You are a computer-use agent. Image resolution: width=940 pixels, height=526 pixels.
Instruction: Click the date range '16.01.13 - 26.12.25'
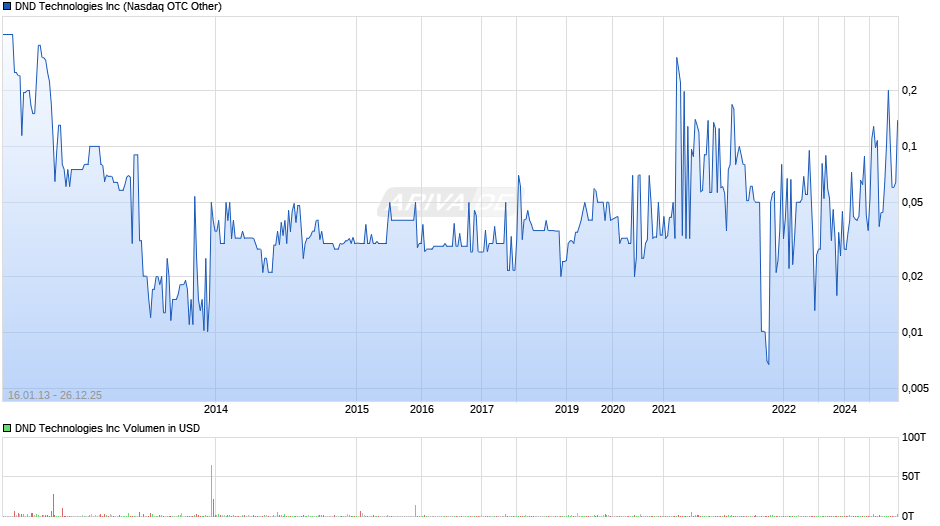(x=55, y=395)
